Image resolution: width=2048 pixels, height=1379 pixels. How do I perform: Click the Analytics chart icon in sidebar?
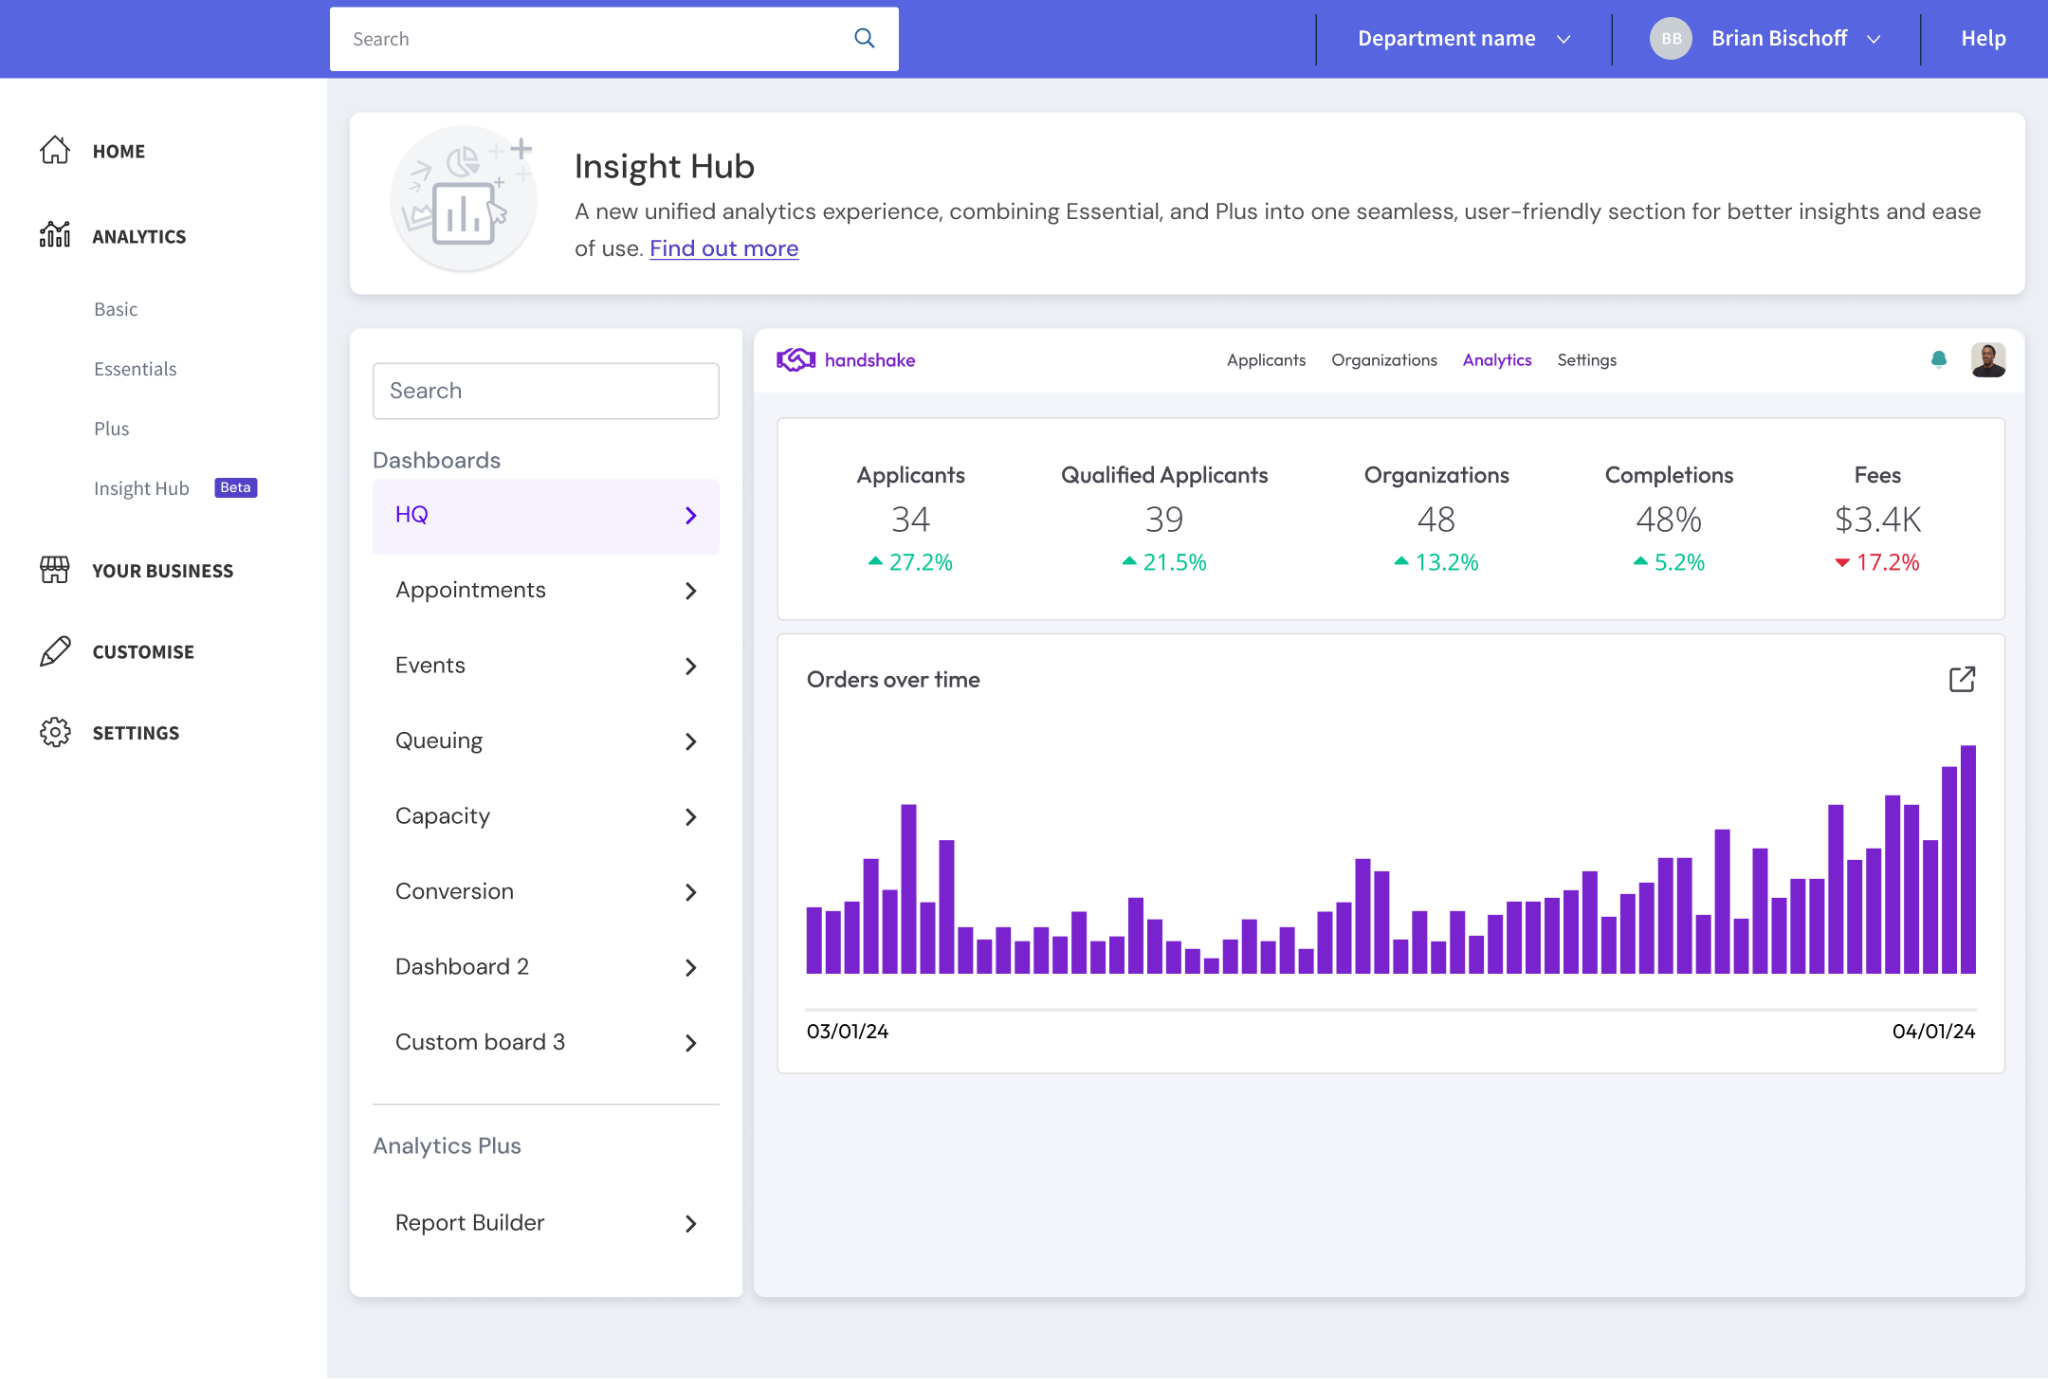click(x=55, y=235)
